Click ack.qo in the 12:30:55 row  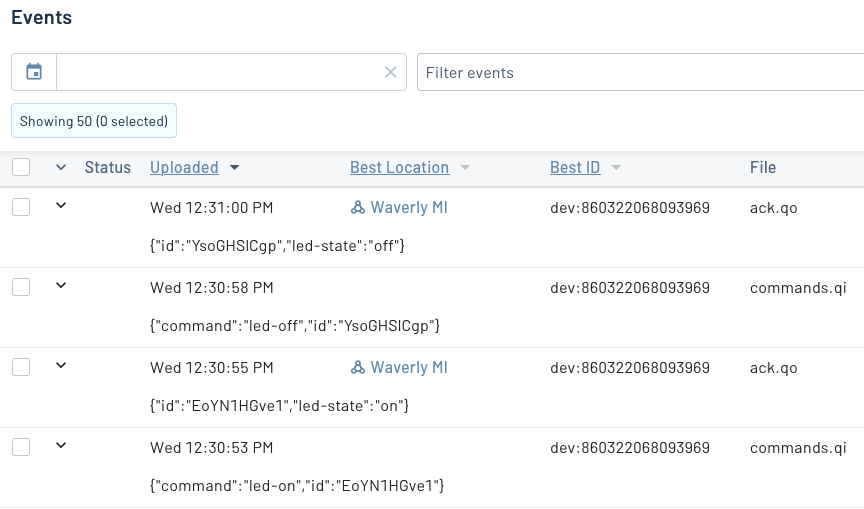click(774, 368)
